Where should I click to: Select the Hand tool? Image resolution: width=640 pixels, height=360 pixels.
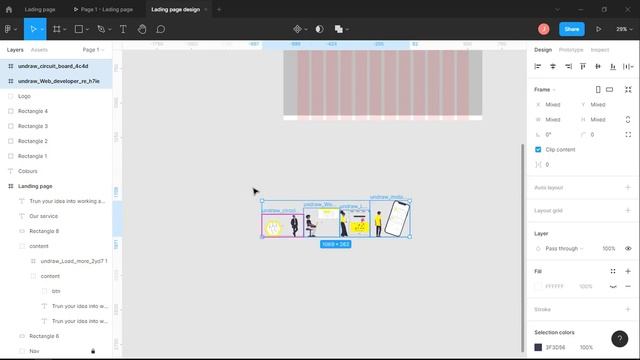[x=142, y=29]
